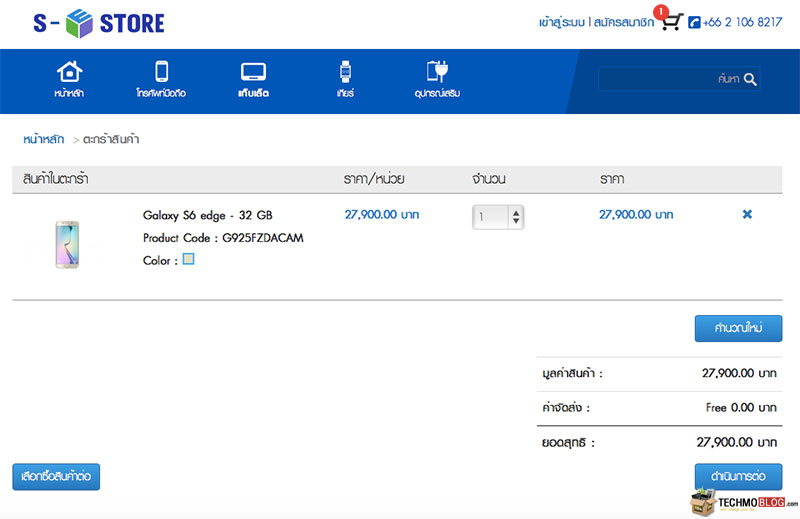Click the red cart badge showing 1
Image resolution: width=800 pixels, height=519 pixels.
coord(661,12)
